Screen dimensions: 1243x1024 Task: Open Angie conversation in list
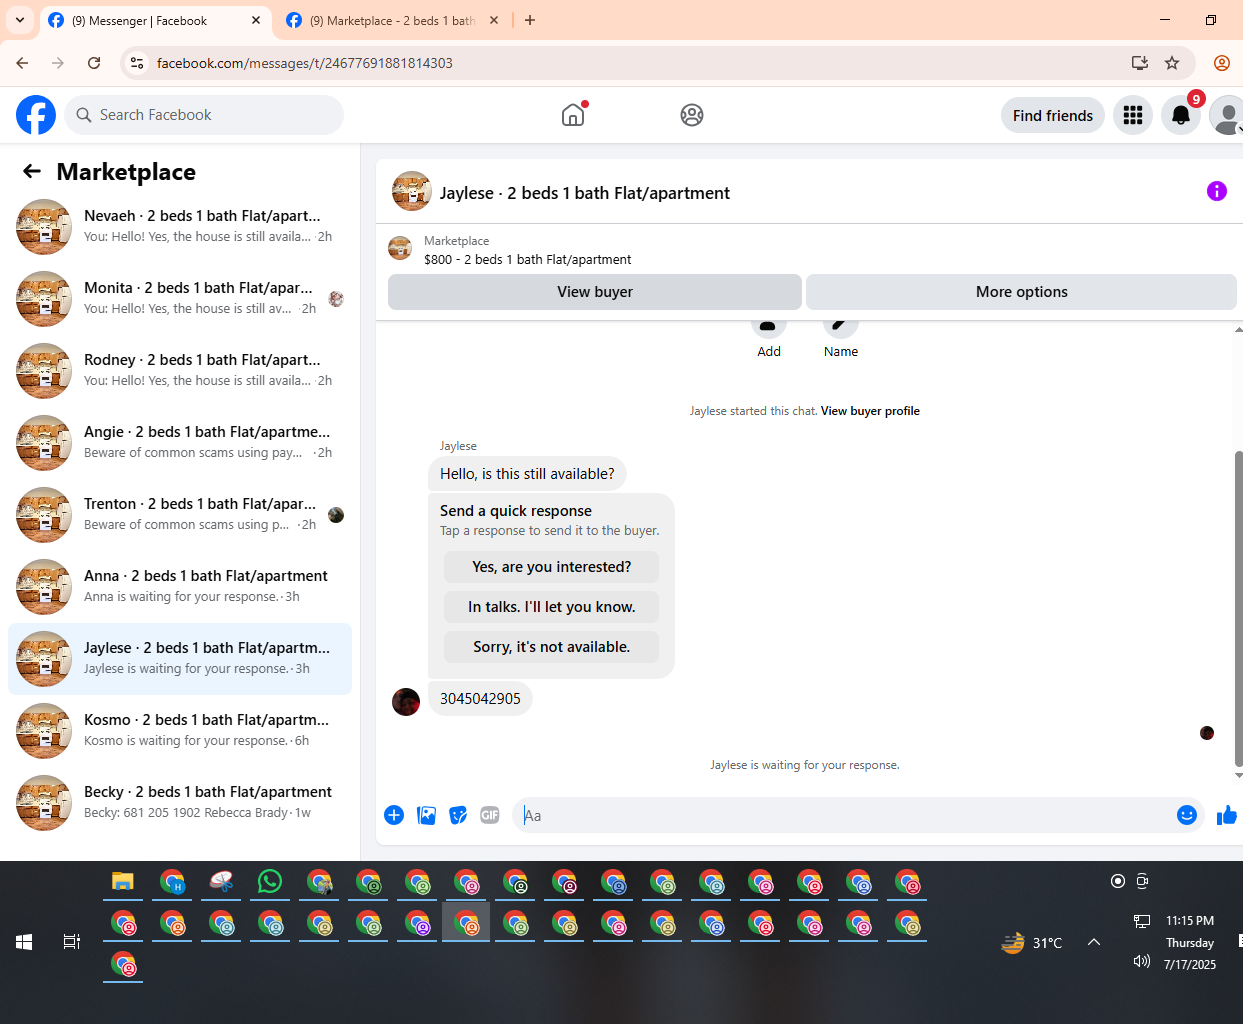[x=180, y=443]
